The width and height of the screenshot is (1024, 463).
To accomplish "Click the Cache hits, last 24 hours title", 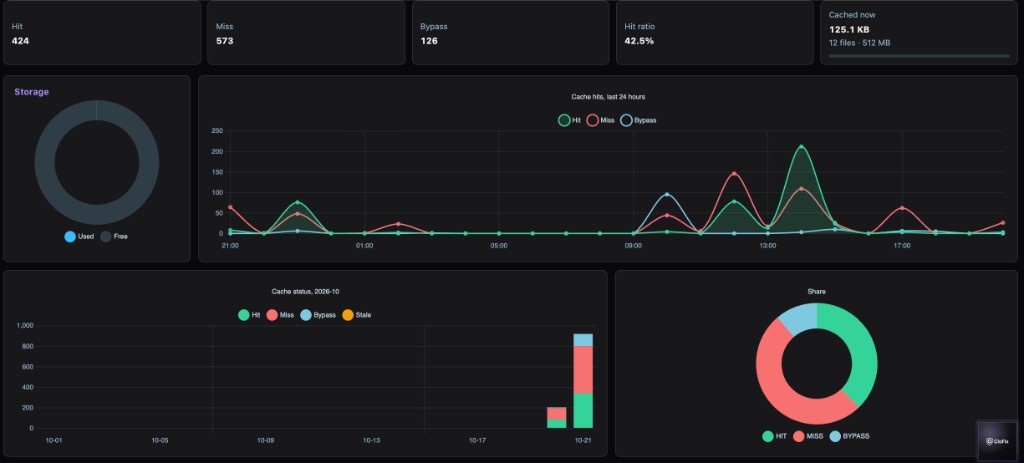I will 608,97.
